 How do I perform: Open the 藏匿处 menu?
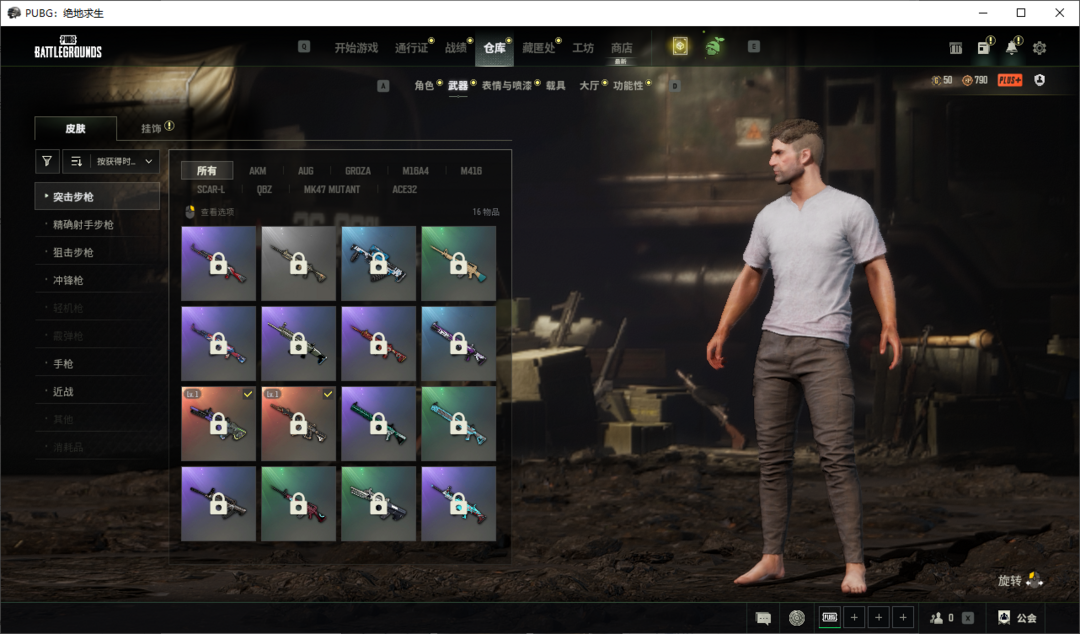tap(538, 48)
